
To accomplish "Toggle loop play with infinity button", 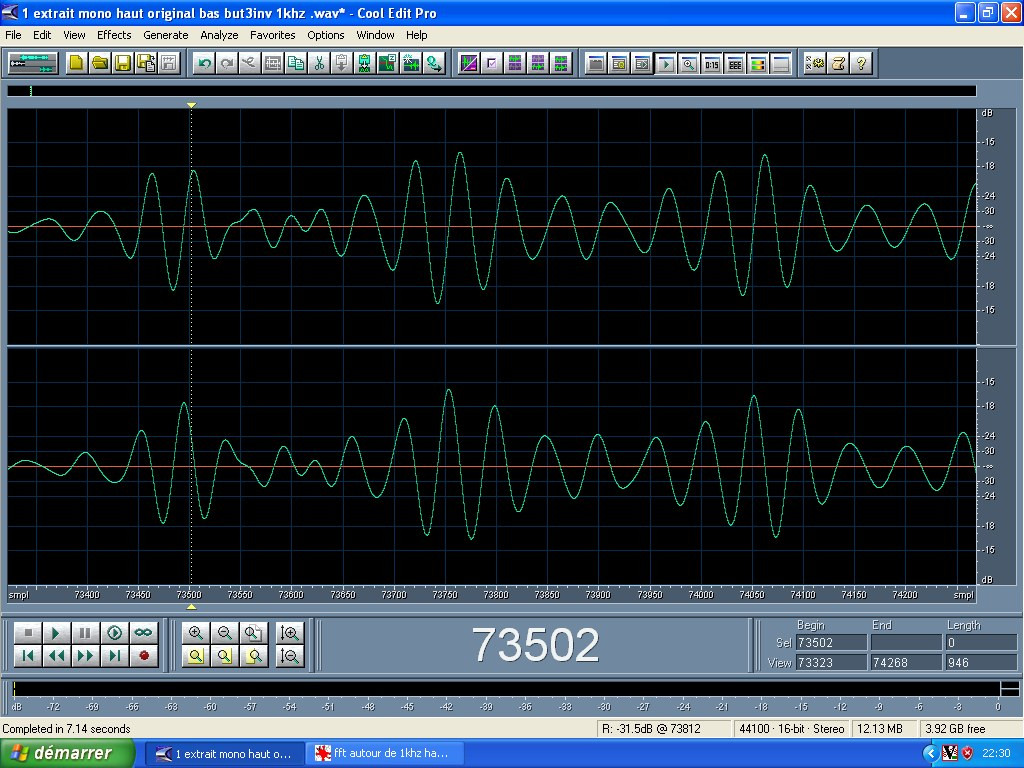I will coord(144,633).
